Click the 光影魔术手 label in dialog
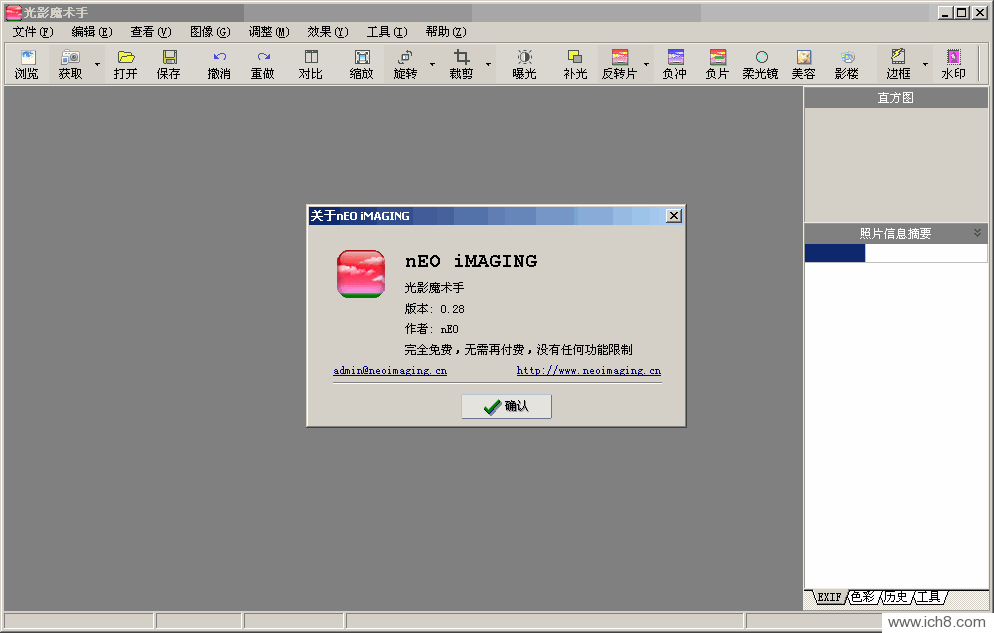Screen dimensions: 994x633 (434, 288)
